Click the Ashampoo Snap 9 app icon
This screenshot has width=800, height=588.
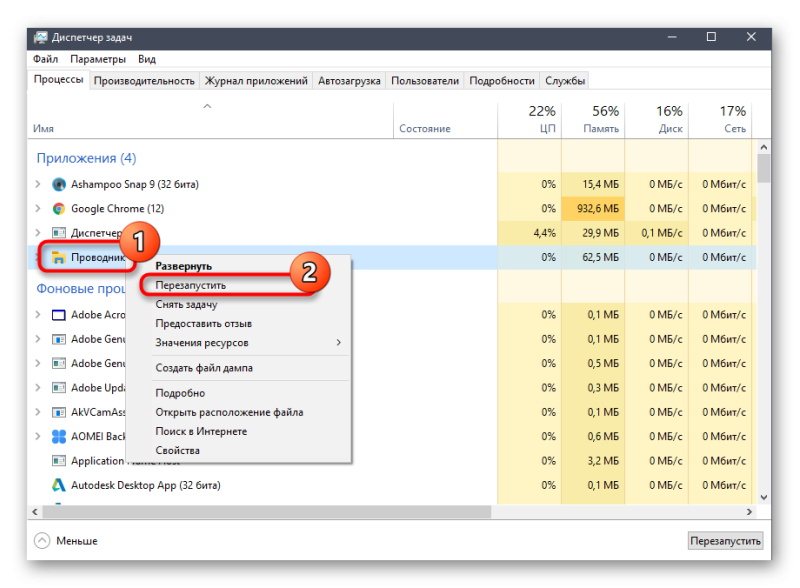click(x=59, y=184)
